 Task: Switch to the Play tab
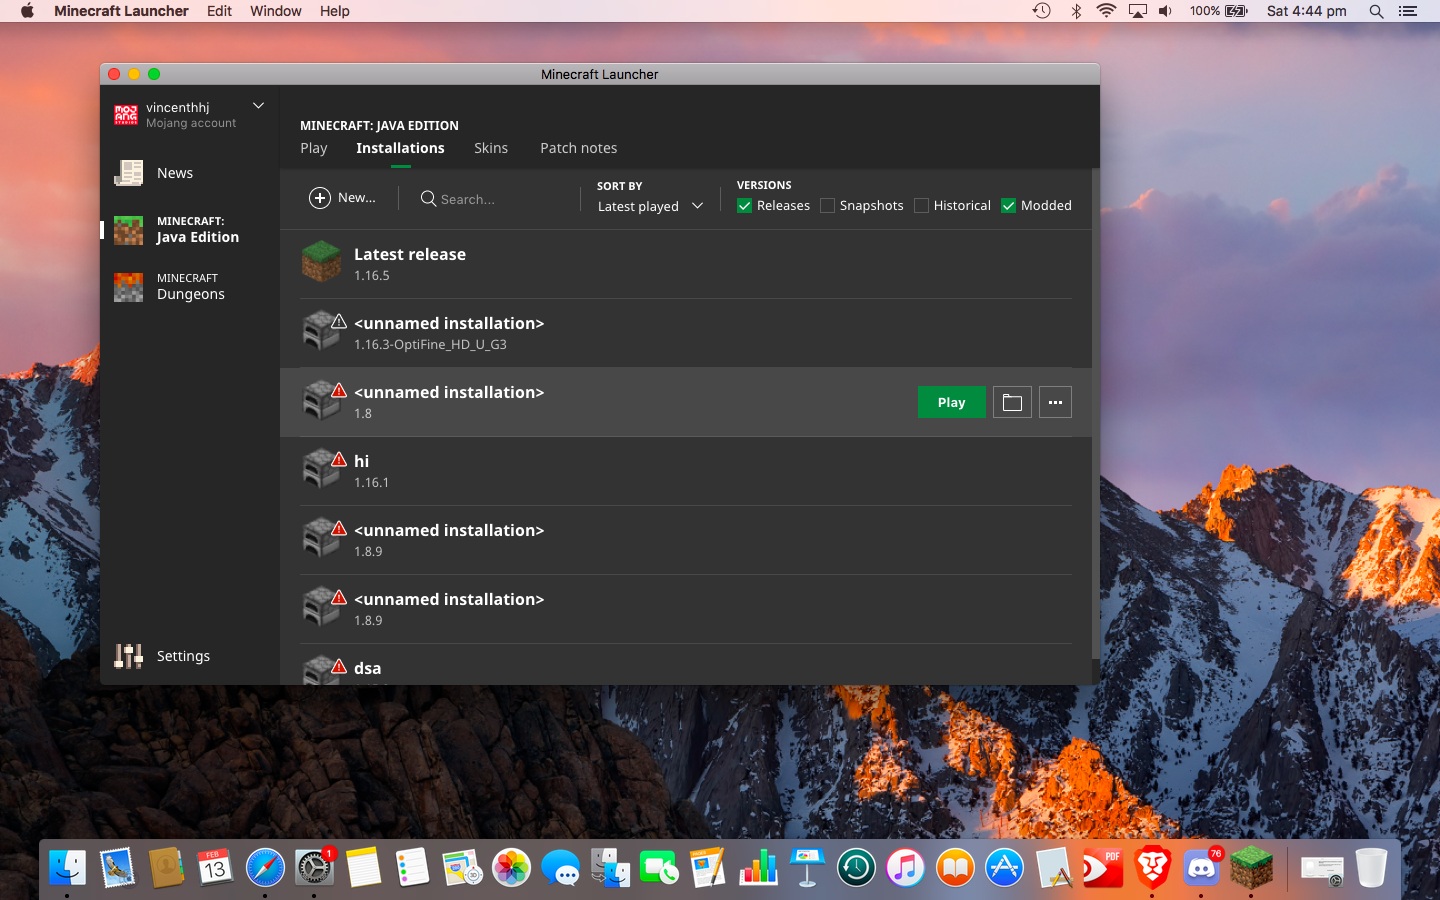[314, 148]
